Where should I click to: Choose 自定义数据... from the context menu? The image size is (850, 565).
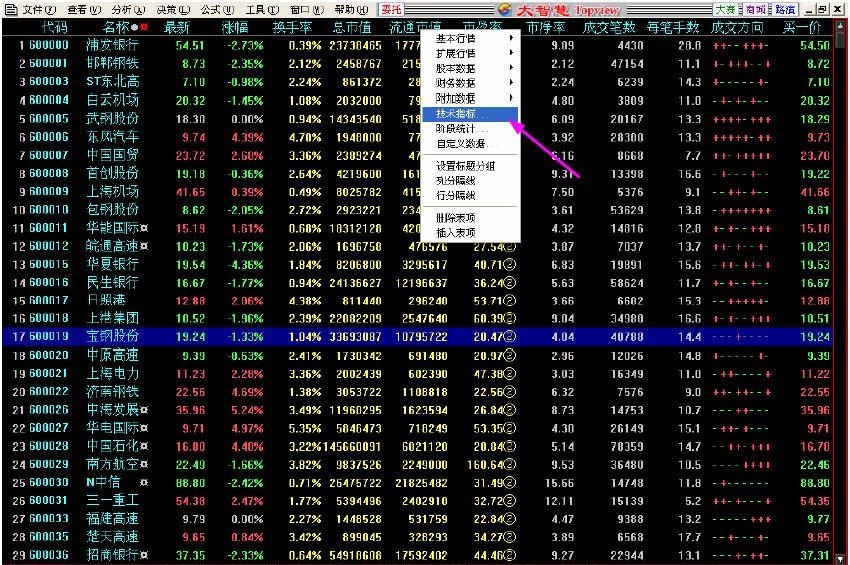coord(470,144)
